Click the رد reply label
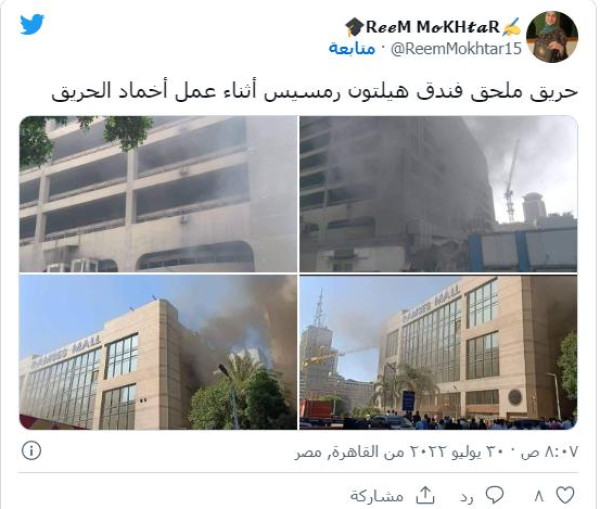The width and height of the screenshot is (600, 509). coord(467,496)
